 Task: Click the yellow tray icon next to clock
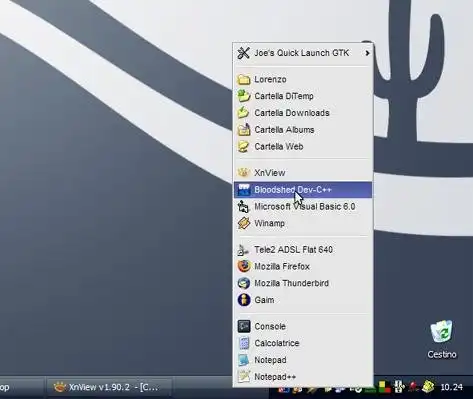[x=428, y=387]
